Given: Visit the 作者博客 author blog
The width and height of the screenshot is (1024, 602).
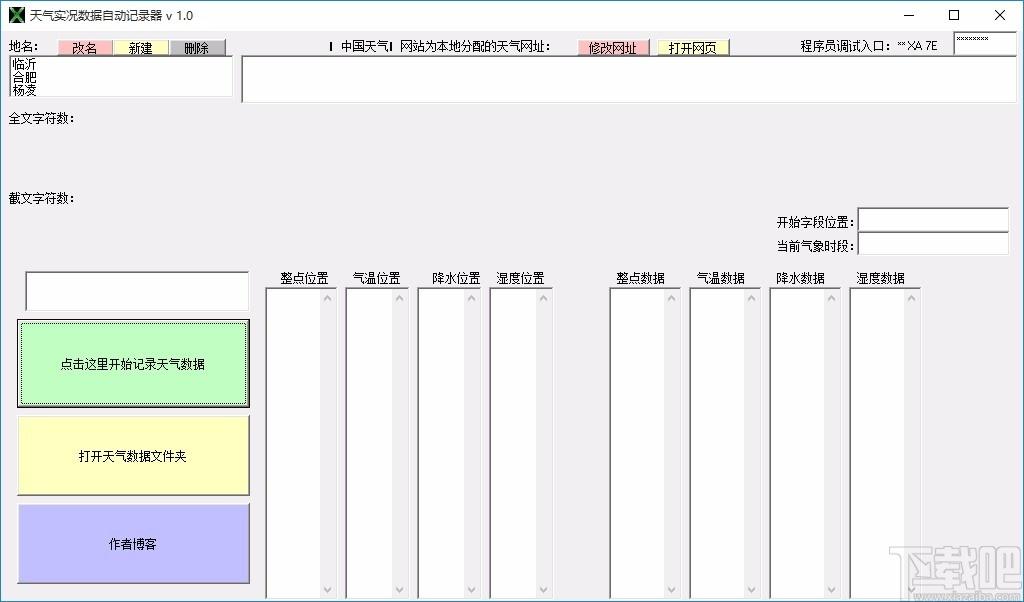Looking at the screenshot, I should [133, 544].
